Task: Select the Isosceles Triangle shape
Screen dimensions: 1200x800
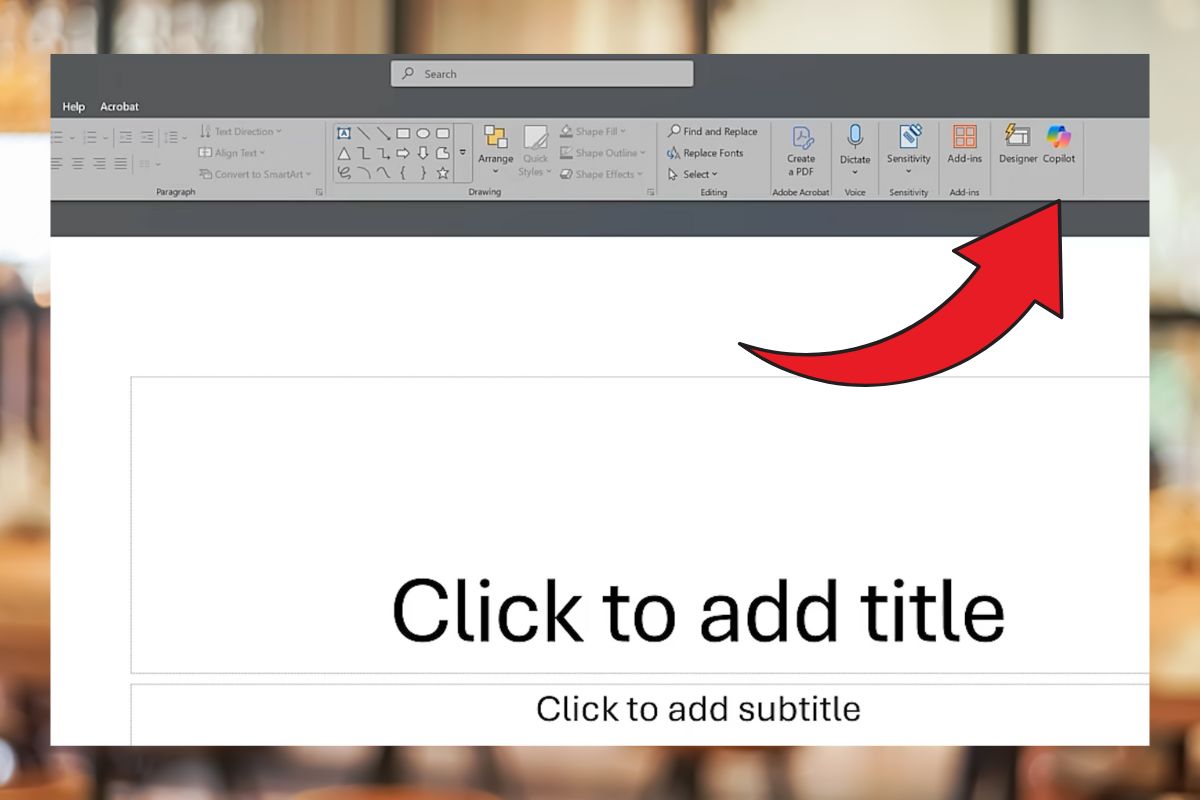Action: (344, 153)
